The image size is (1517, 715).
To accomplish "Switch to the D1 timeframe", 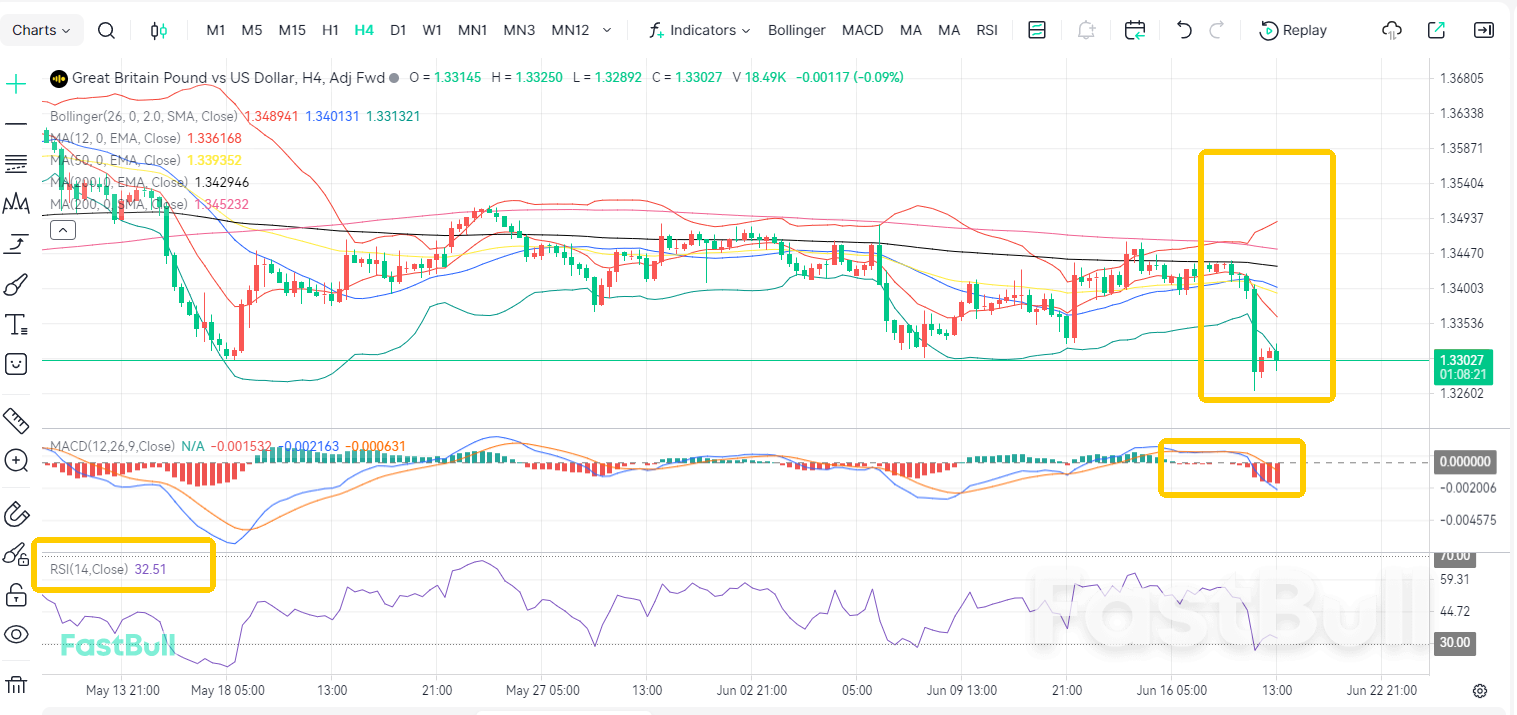I will click(398, 30).
